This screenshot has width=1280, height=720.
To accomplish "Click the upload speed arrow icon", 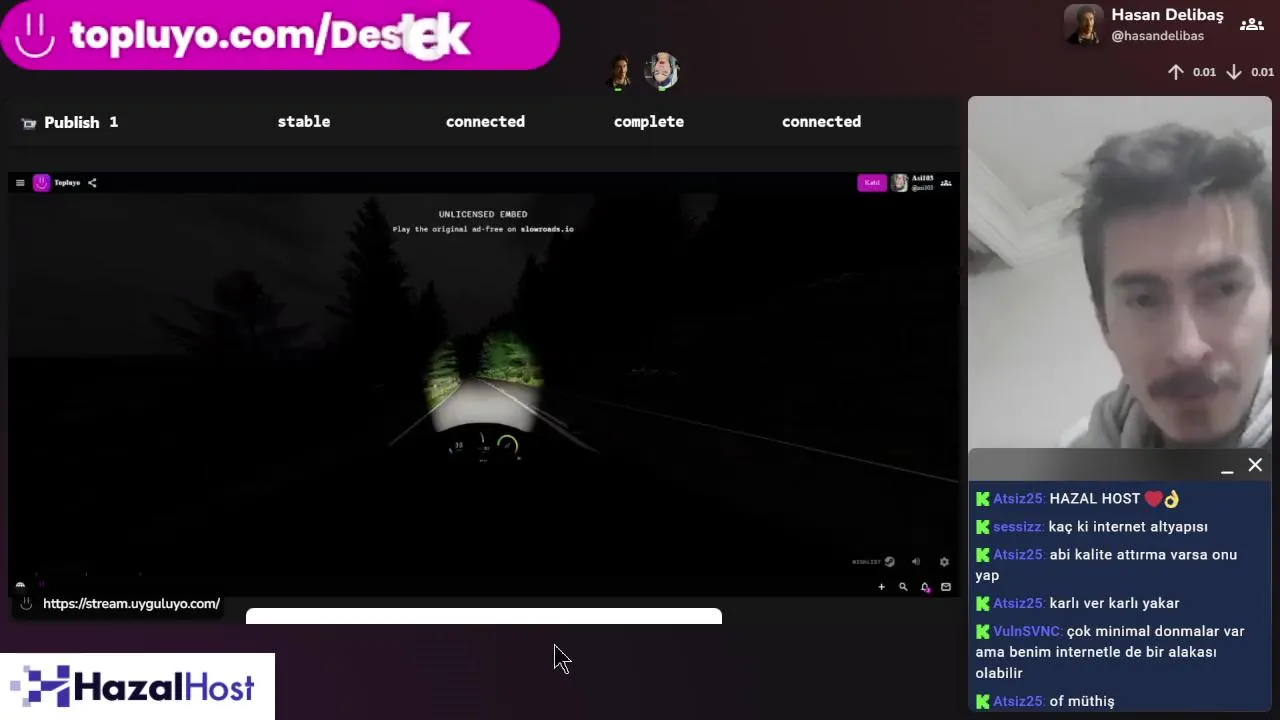I will coord(1176,72).
